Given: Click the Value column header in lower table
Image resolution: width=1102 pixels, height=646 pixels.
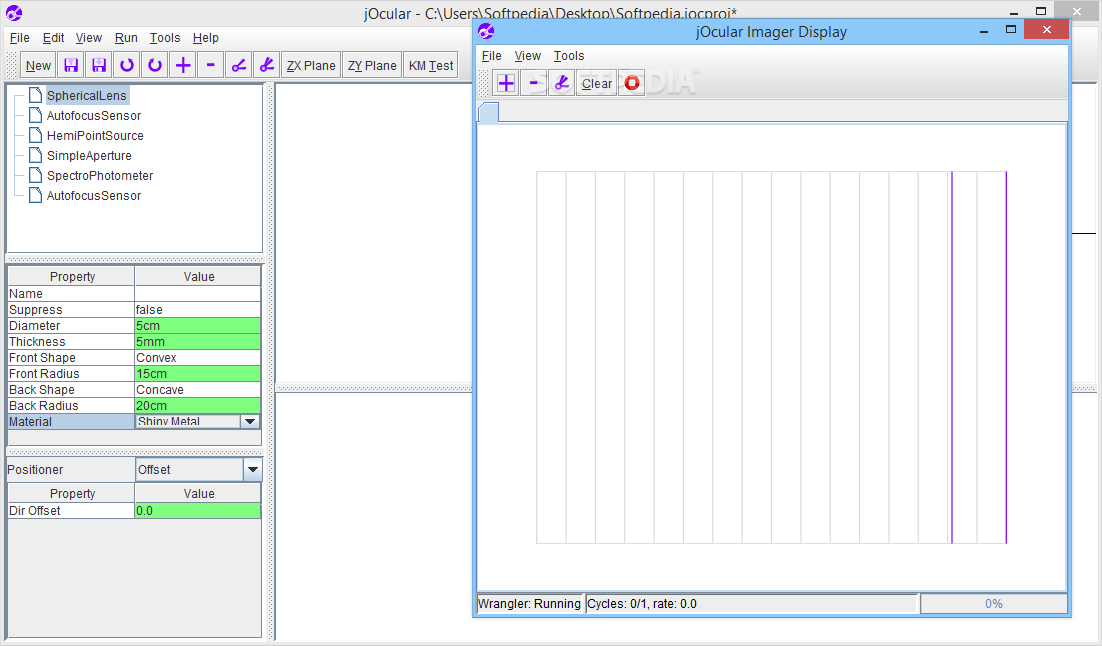Looking at the screenshot, I should click(x=198, y=493).
